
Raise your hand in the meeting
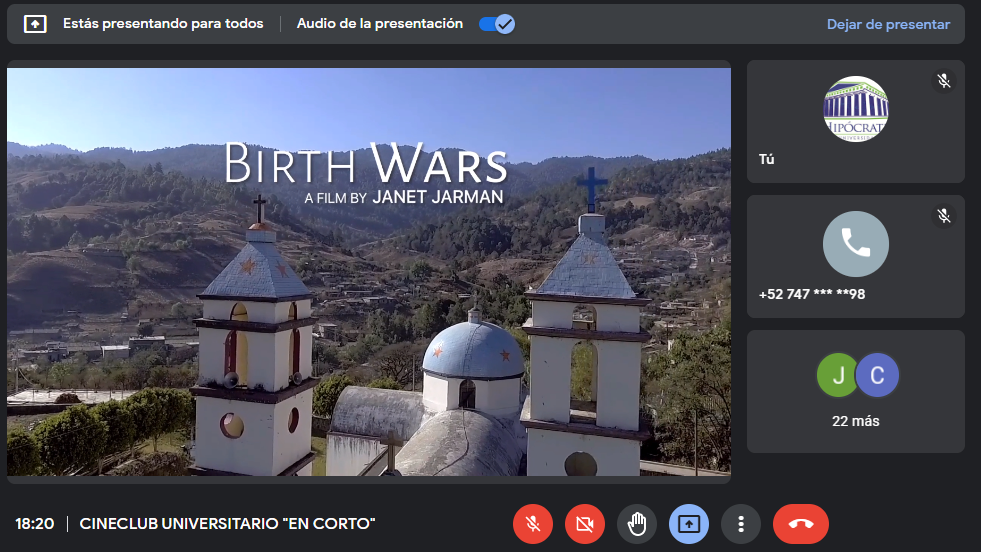(x=637, y=523)
